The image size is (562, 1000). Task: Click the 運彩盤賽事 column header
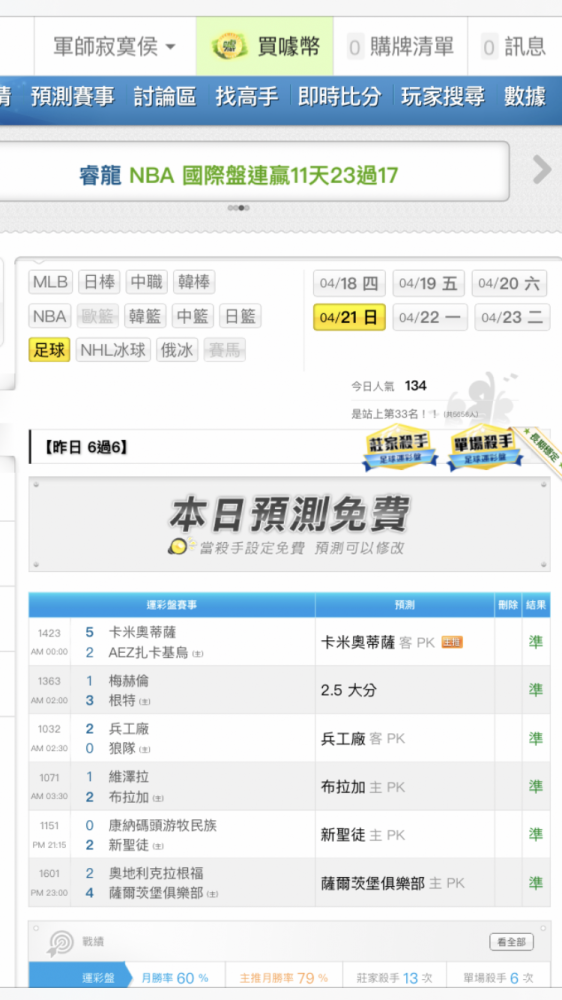pos(172,605)
